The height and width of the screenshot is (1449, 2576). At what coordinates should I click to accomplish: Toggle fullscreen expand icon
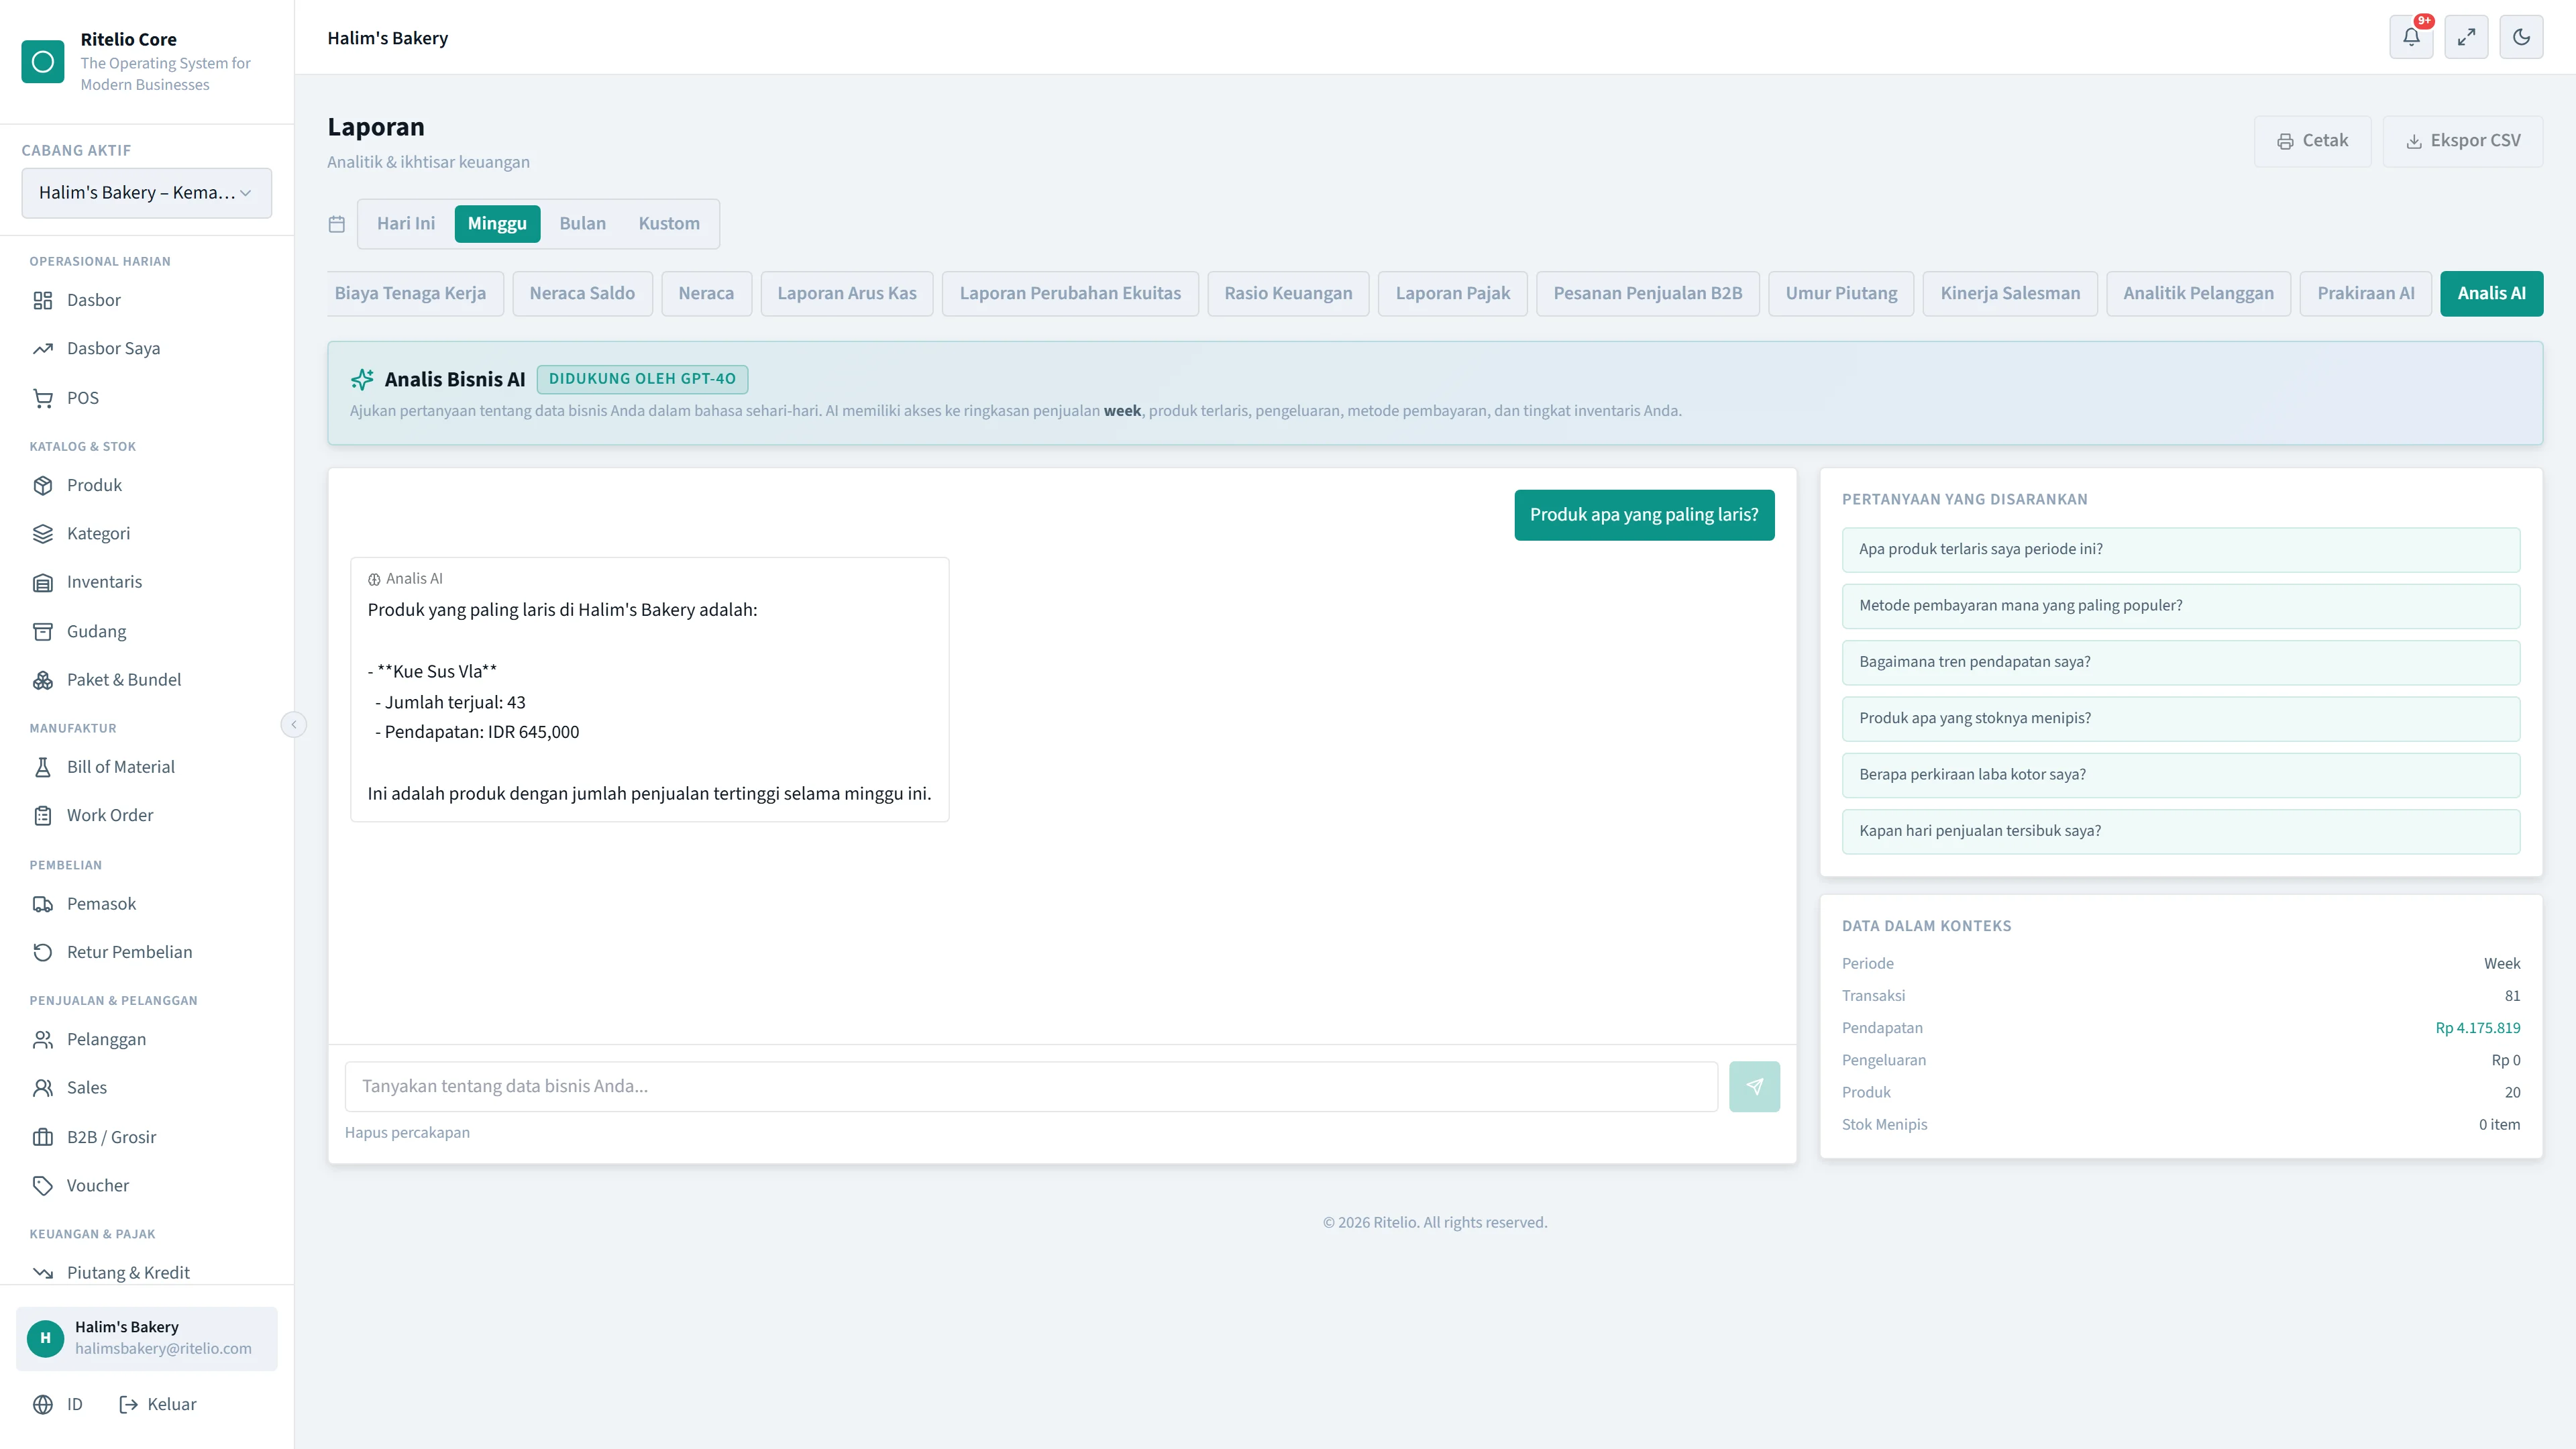pyautogui.click(x=2466, y=37)
